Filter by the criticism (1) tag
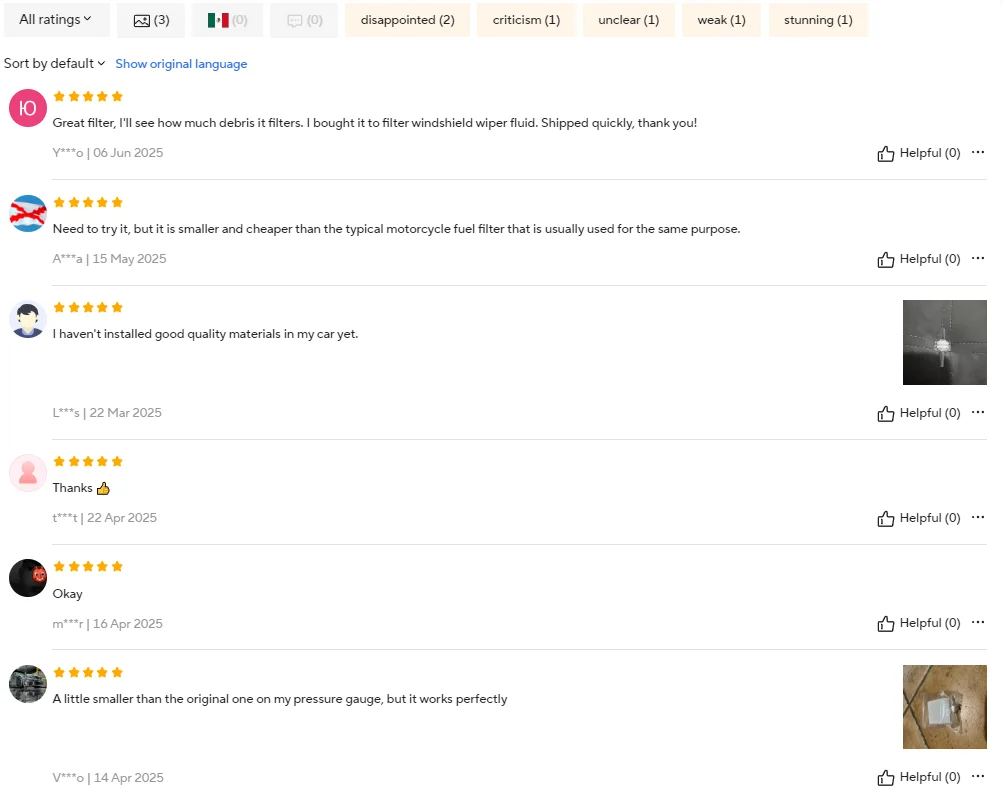The height and width of the screenshot is (791, 1002). (x=527, y=20)
